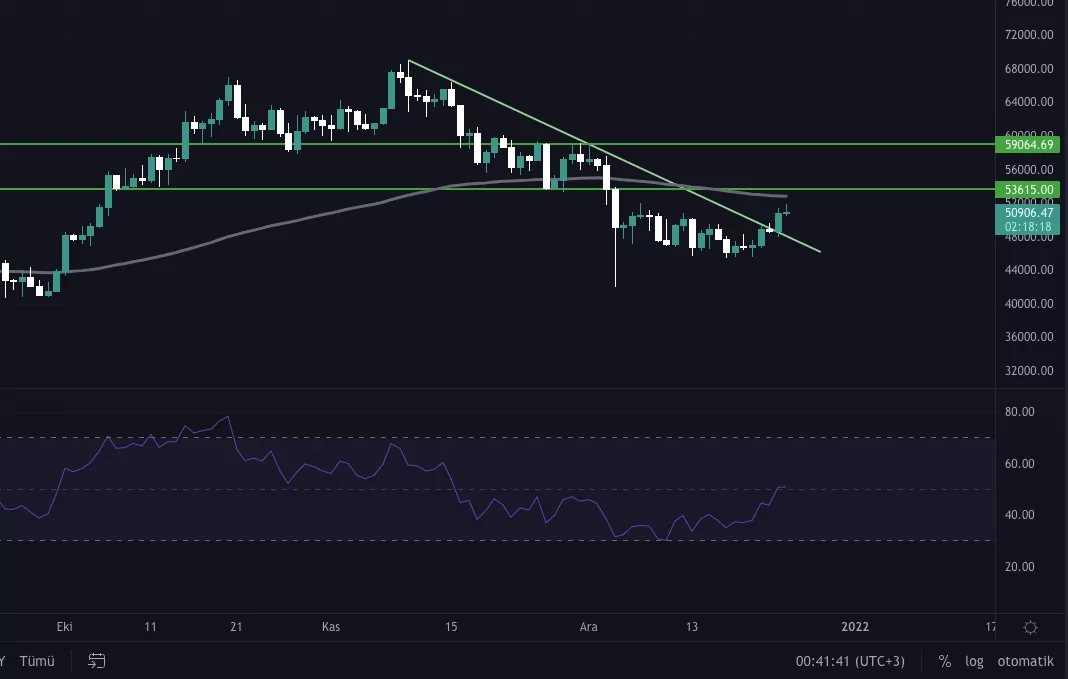Image resolution: width=1068 pixels, height=679 pixels.
Task: Click the current price label 50906.47
Action: pyautogui.click(x=1028, y=212)
